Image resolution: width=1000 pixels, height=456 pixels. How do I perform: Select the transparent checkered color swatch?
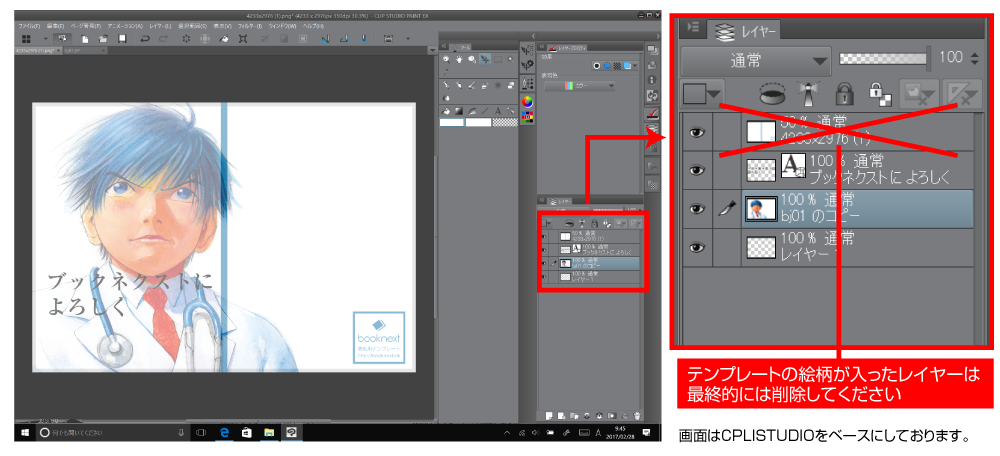point(505,122)
